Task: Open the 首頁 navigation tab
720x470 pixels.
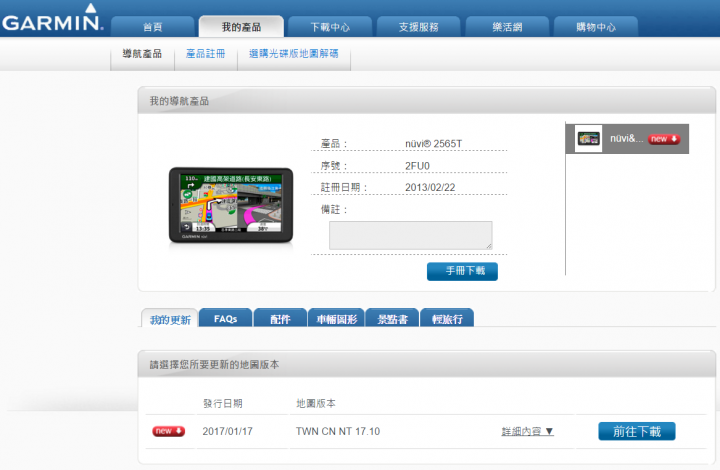Action: [x=153, y=27]
